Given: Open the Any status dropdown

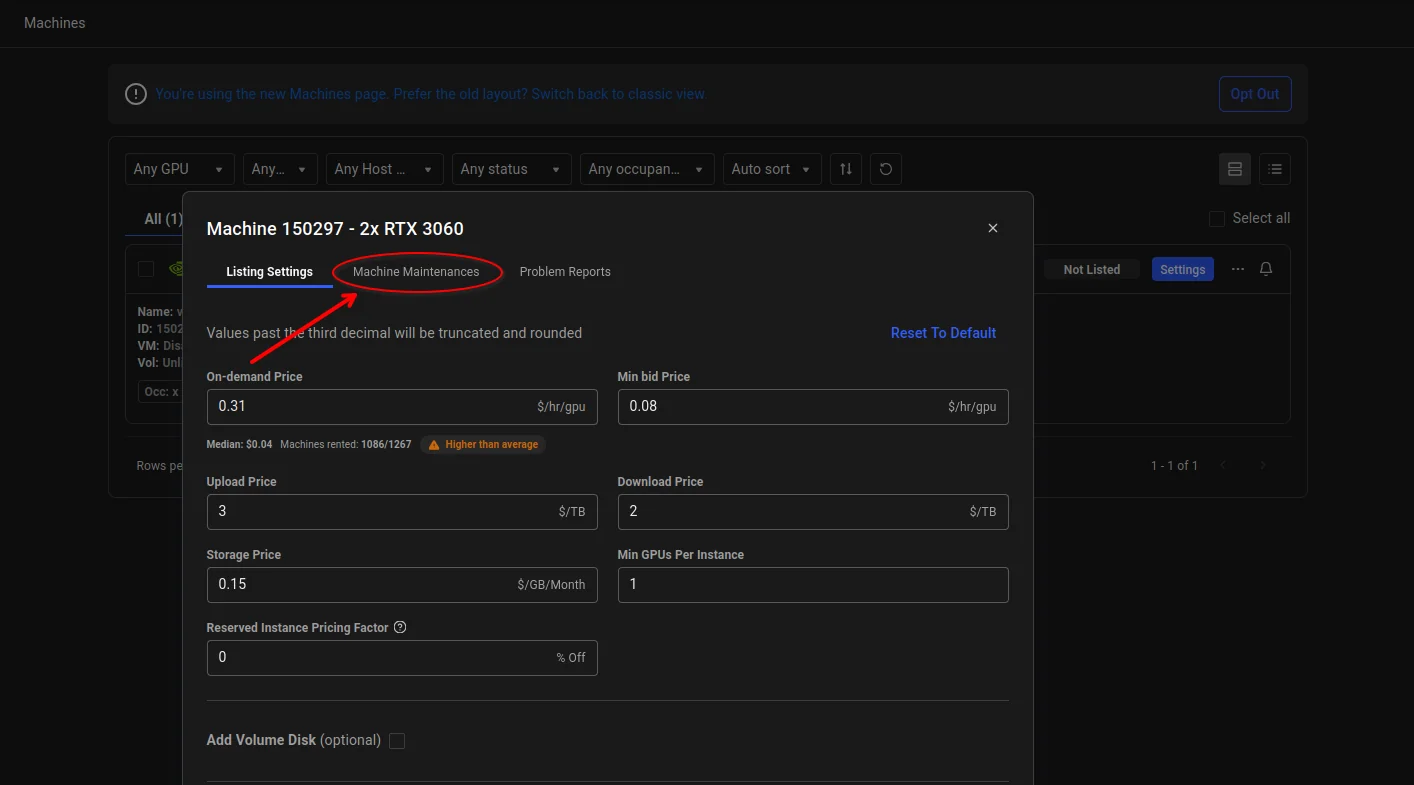Looking at the screenshot, I should click(511, 169).
